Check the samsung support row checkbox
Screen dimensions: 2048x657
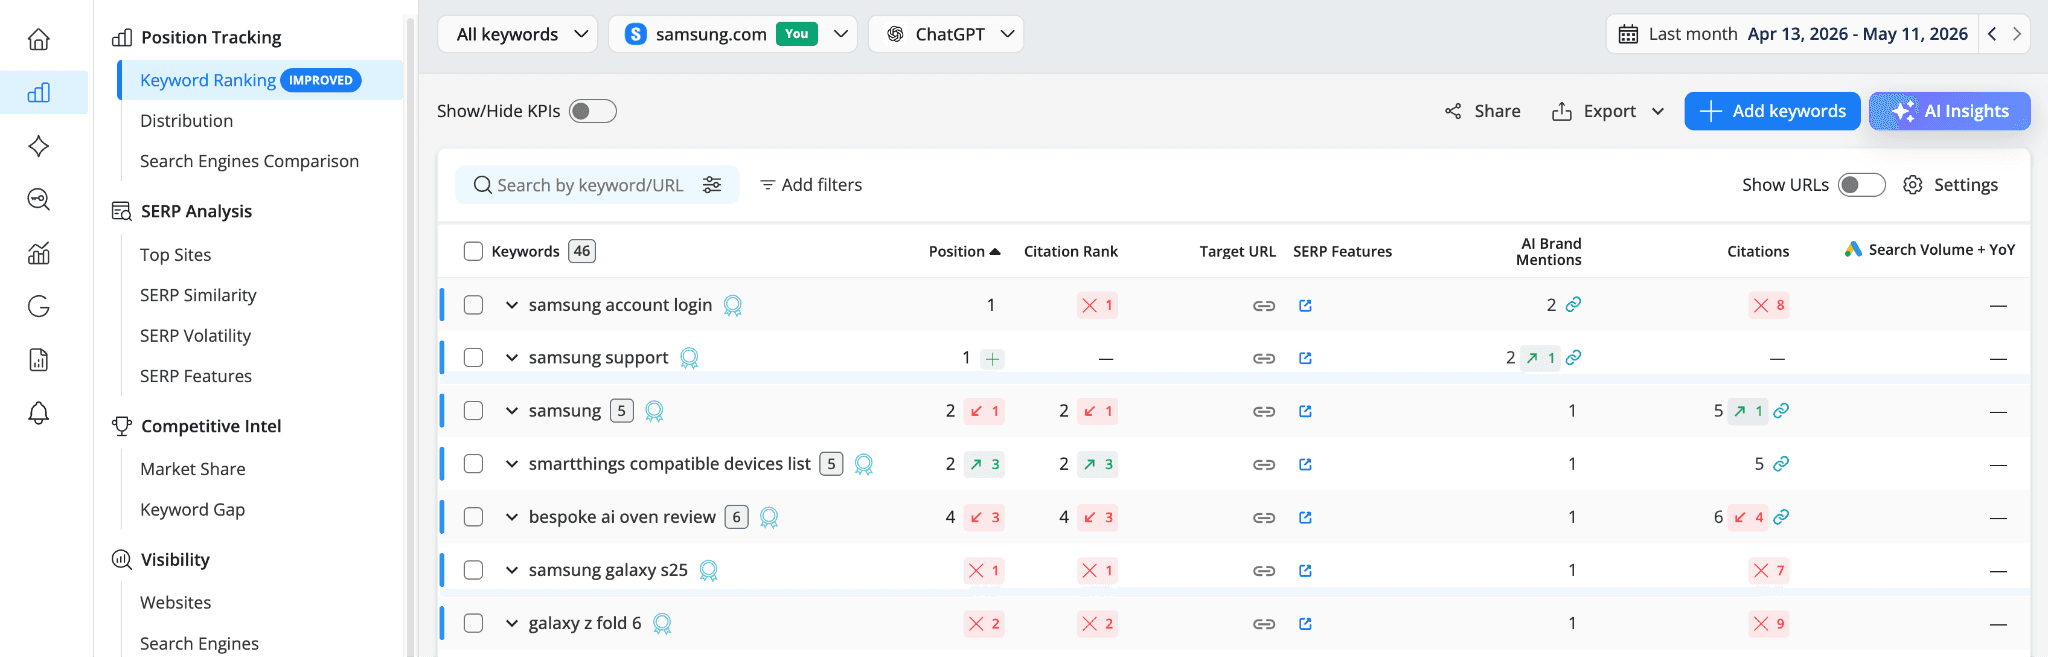474,358
